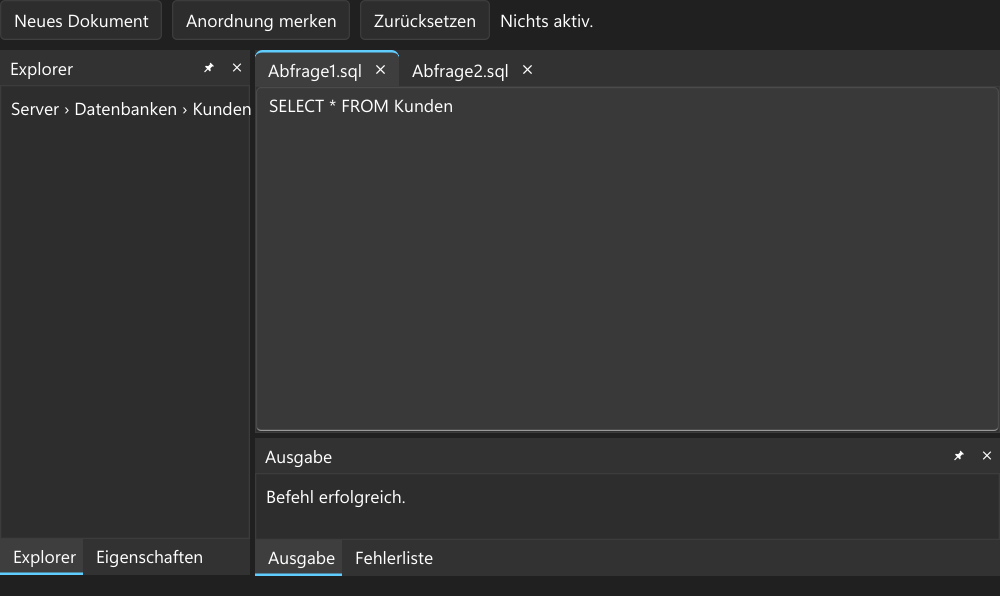The image size is (1000, 596).
Task: Click the Neues Dokument button
Action: [81, 20]
